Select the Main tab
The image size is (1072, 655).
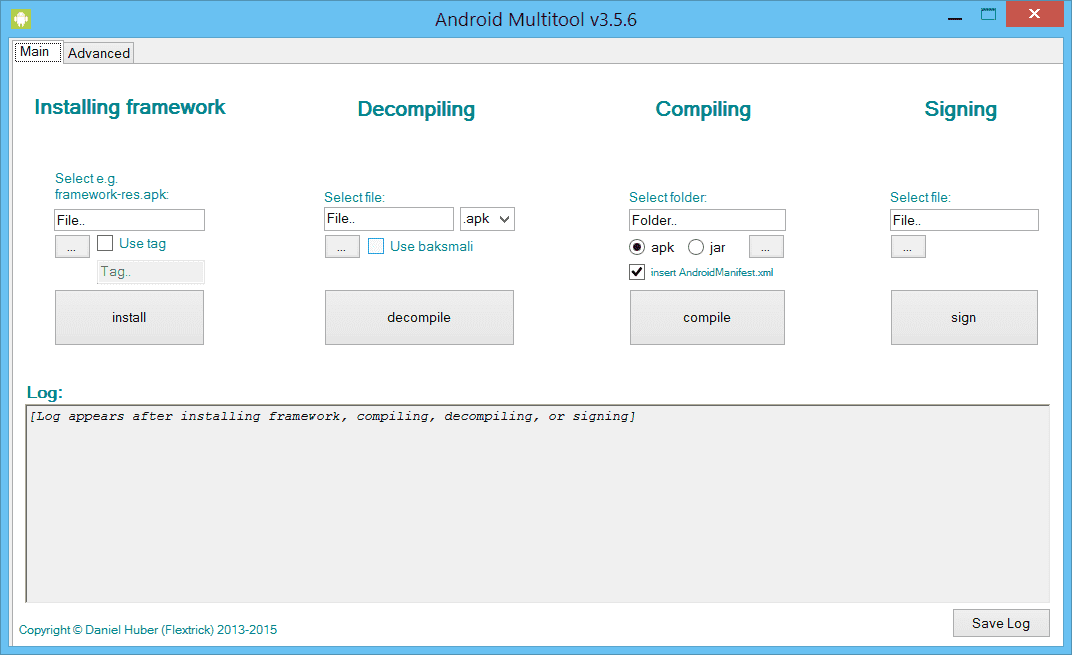(35, 52)
